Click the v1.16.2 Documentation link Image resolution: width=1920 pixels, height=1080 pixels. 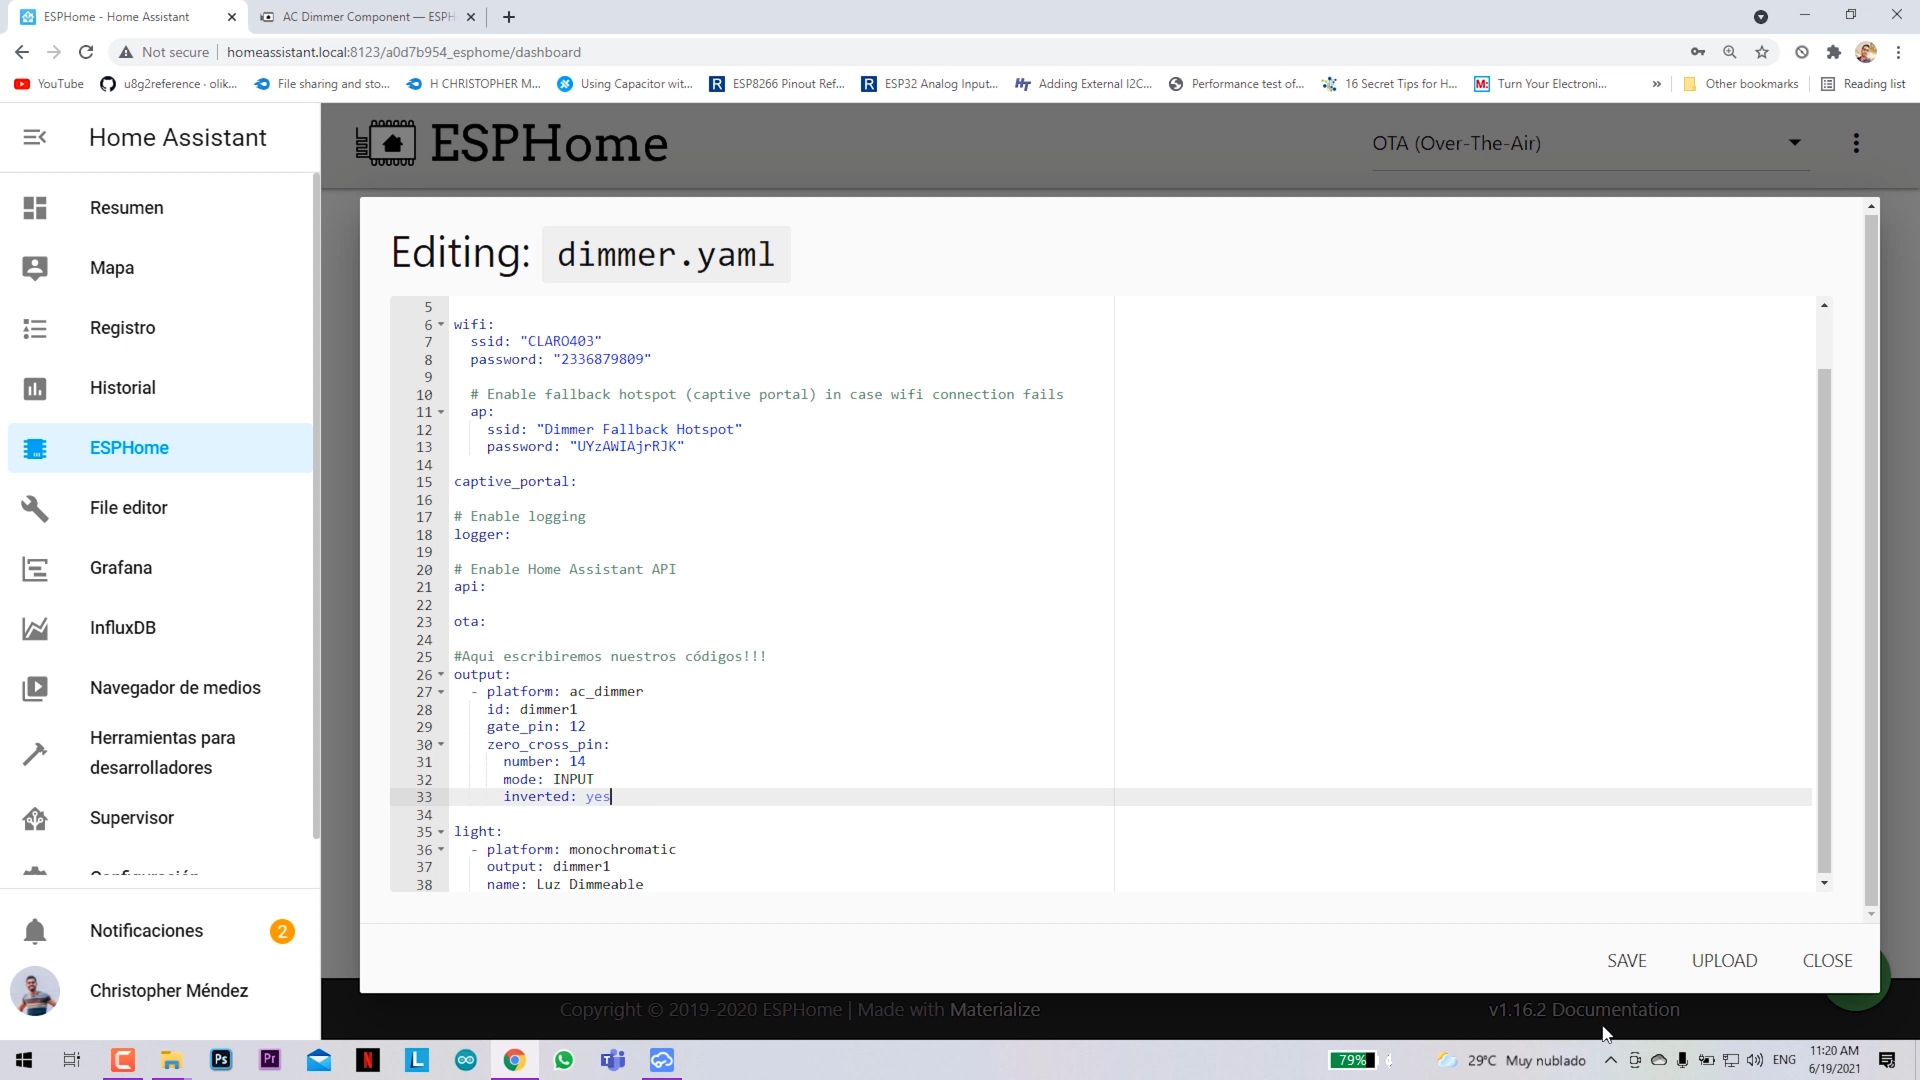point(1584,1010)
